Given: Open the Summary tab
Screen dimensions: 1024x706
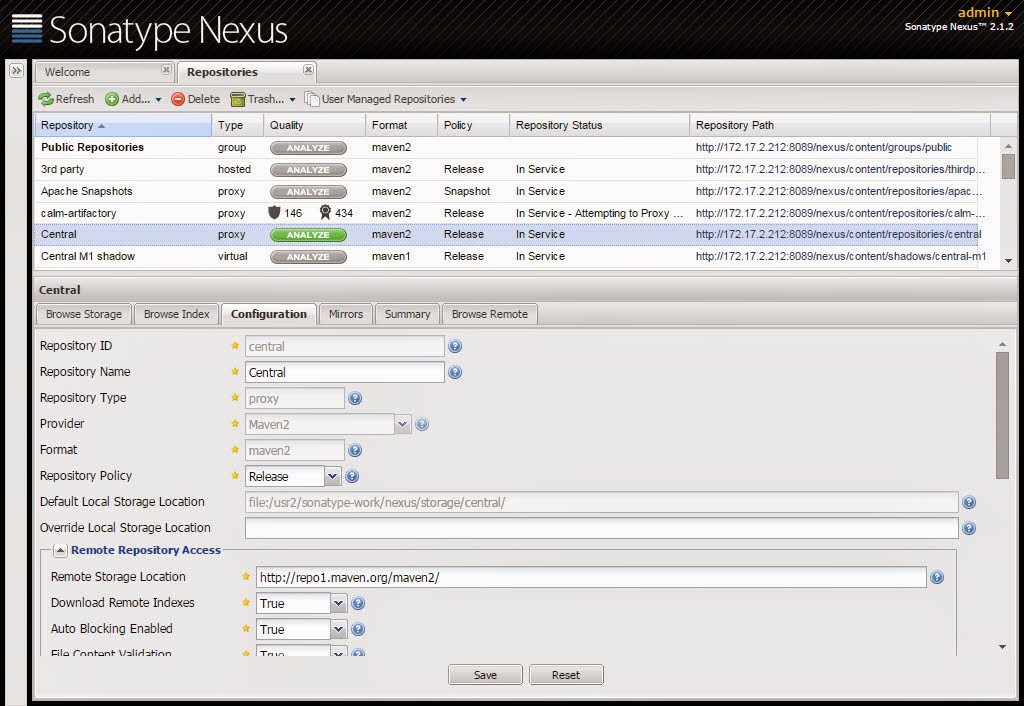Looking at the screenshot, I should [x=407, y=314].
